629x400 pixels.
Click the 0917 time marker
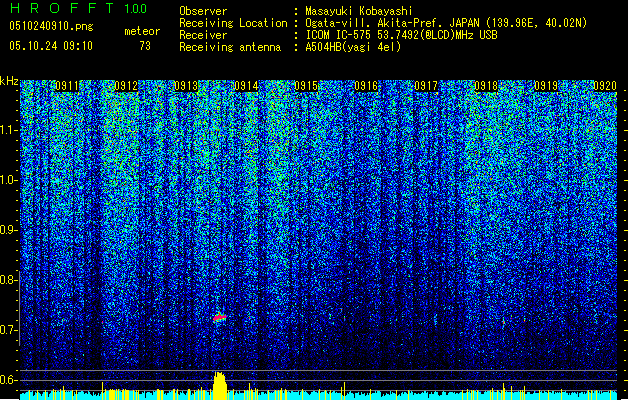click(x=426, y=86)
